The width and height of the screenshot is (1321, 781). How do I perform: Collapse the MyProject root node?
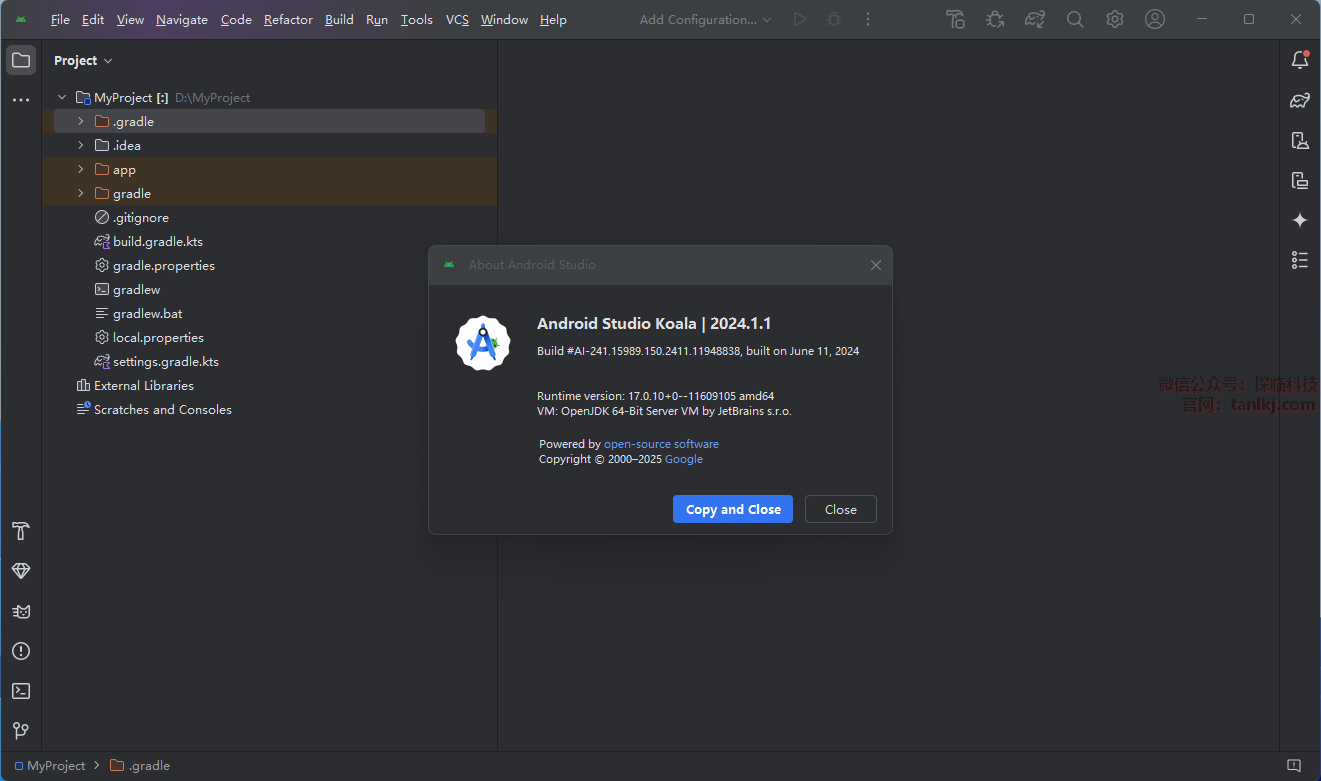click(x=62, y=97)
